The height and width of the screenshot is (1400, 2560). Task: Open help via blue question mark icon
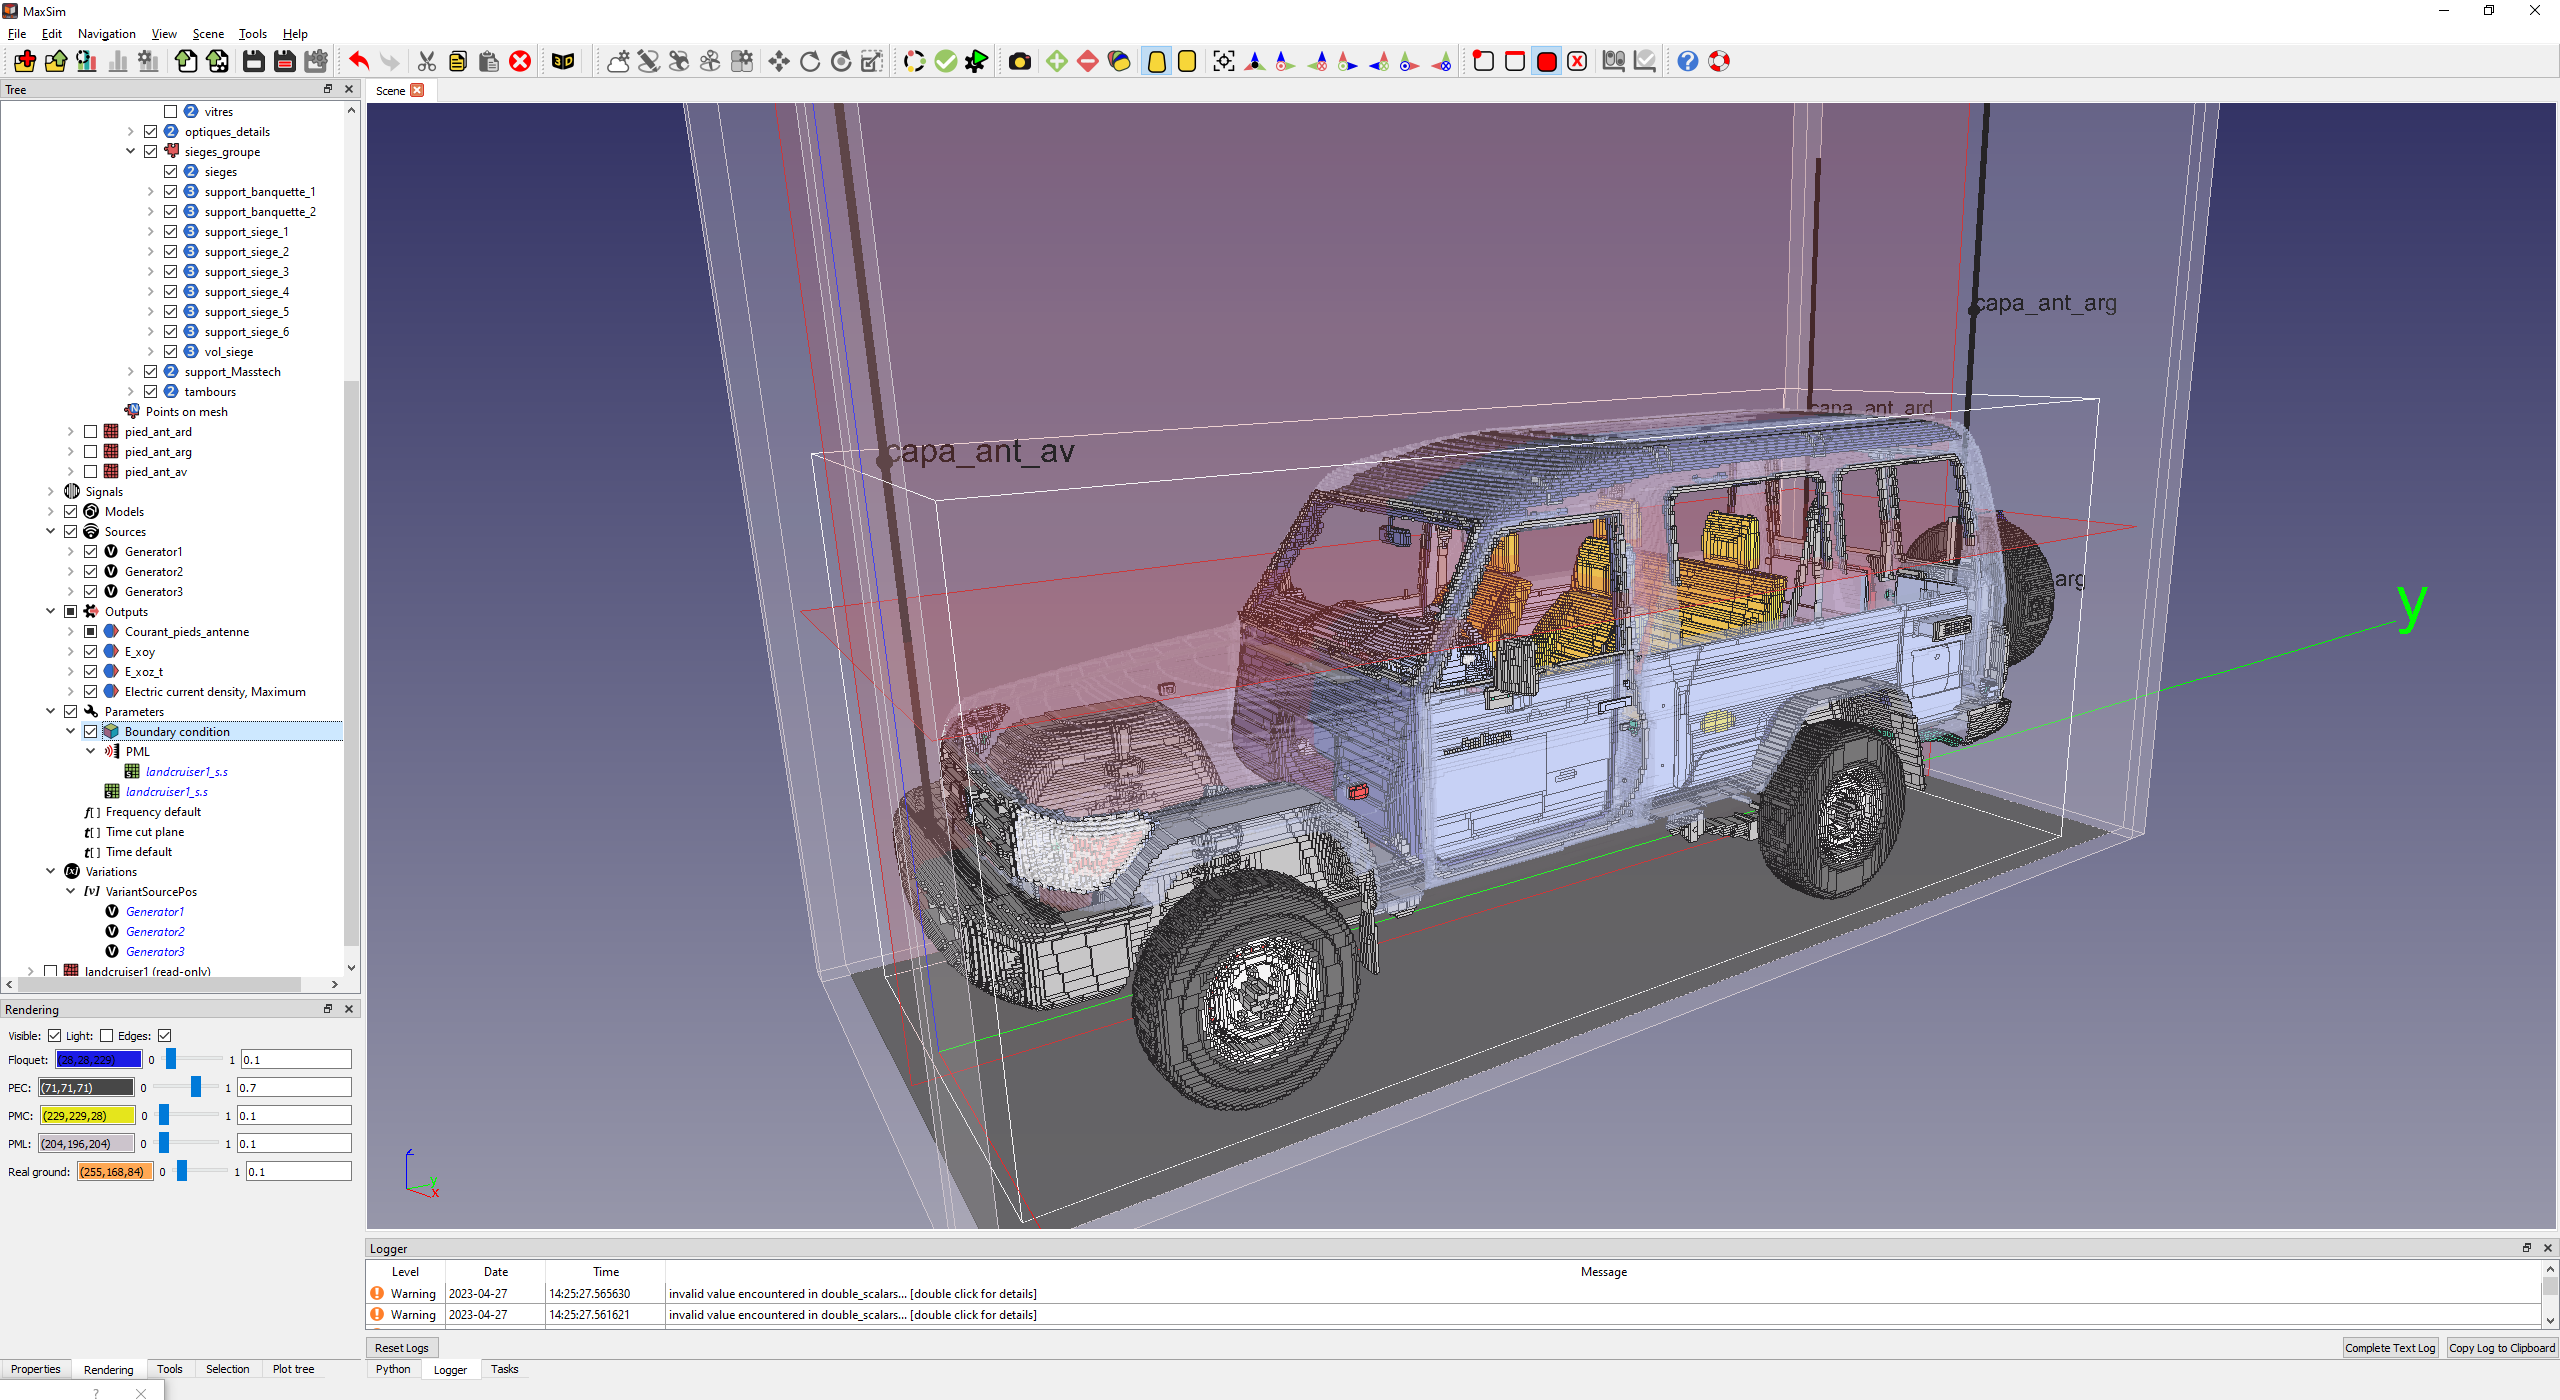pyautogui.click(x=1688, y=62)
